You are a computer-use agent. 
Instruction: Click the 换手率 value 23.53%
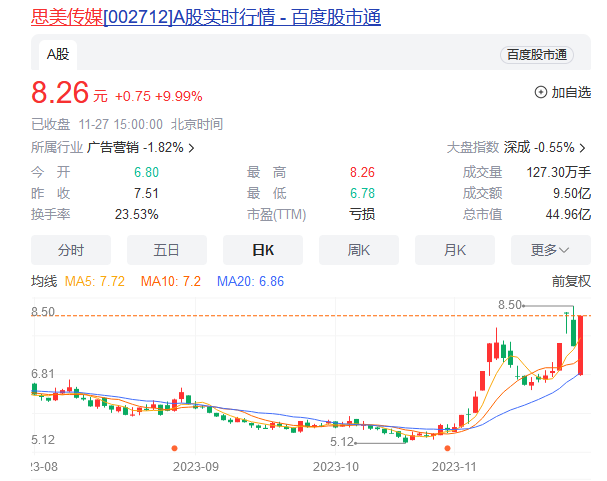(x=137, y=214)
